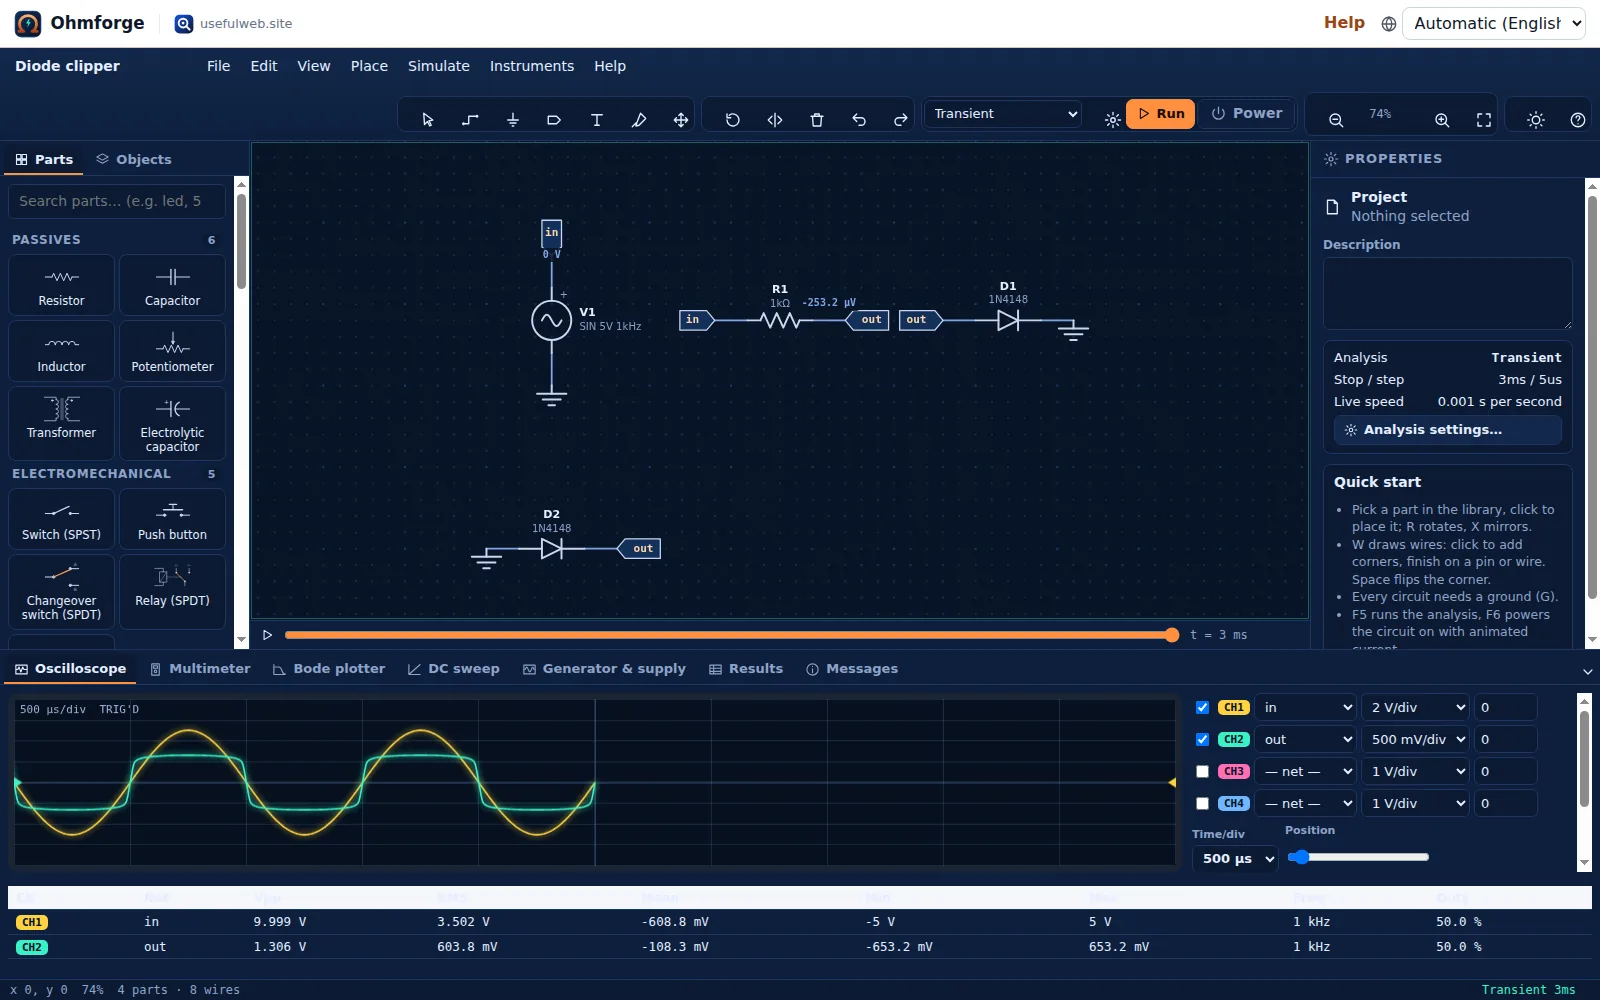Select the probe tool icon

click(638, 120)
